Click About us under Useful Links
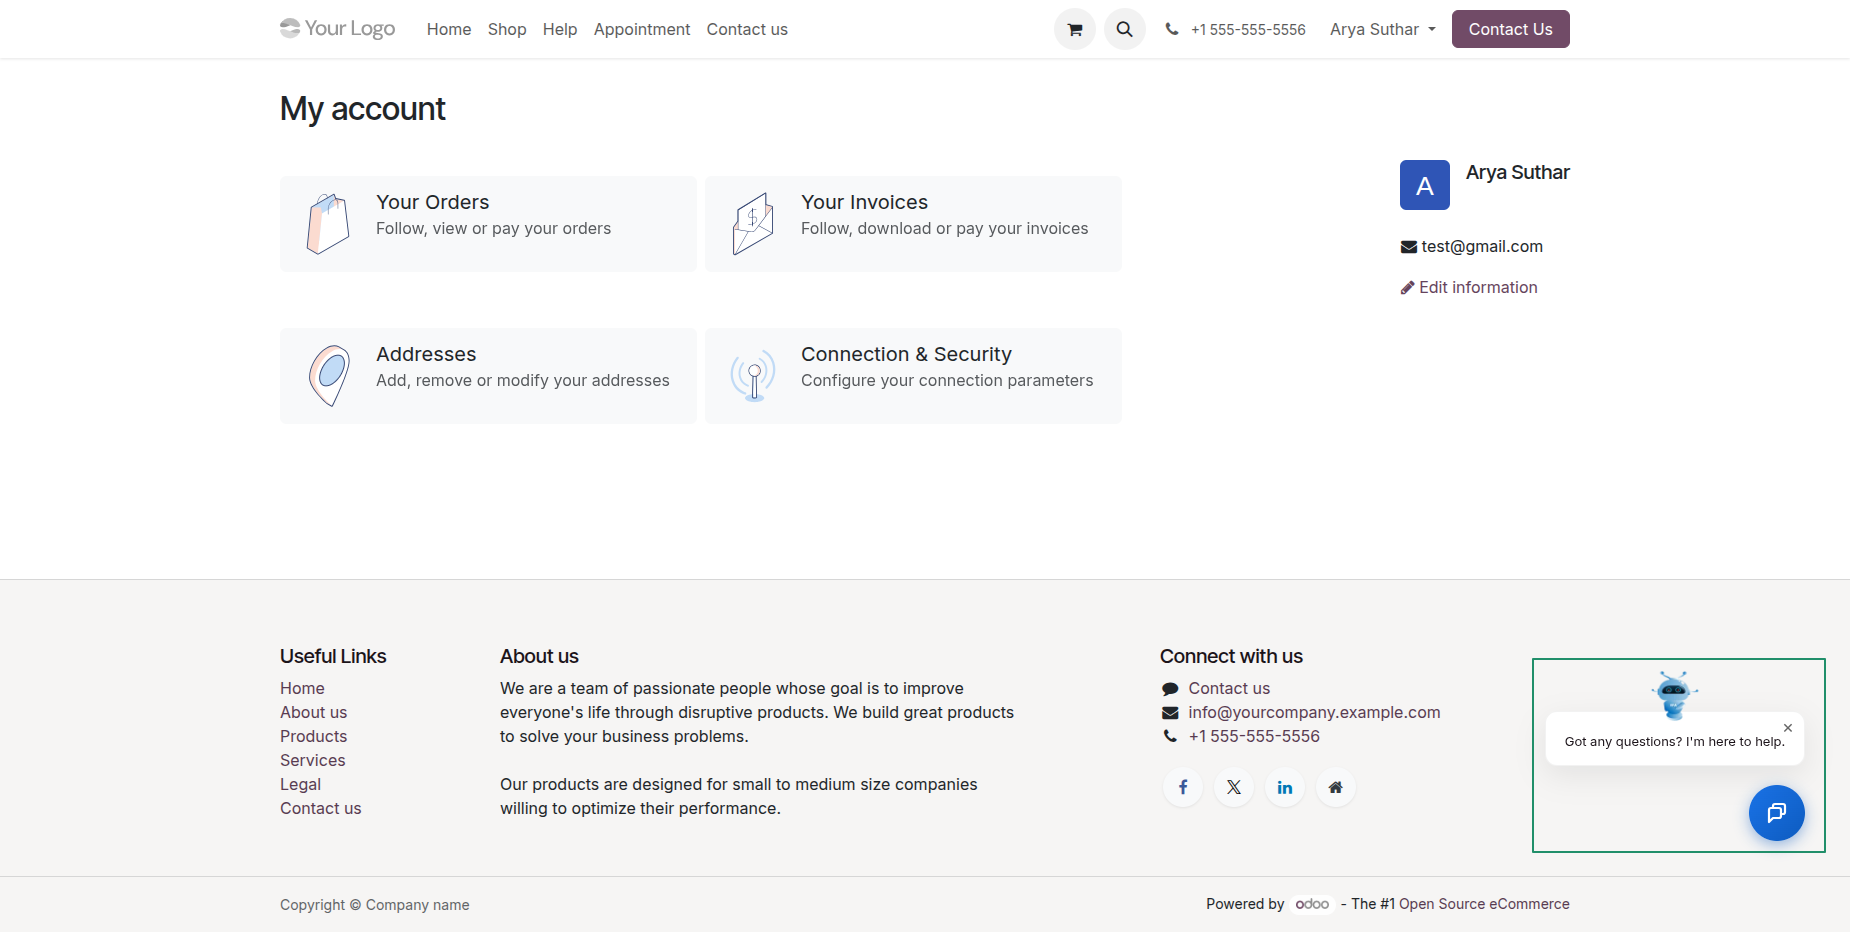This screenshot has height=932, width=1850. (x=313, y=712)
